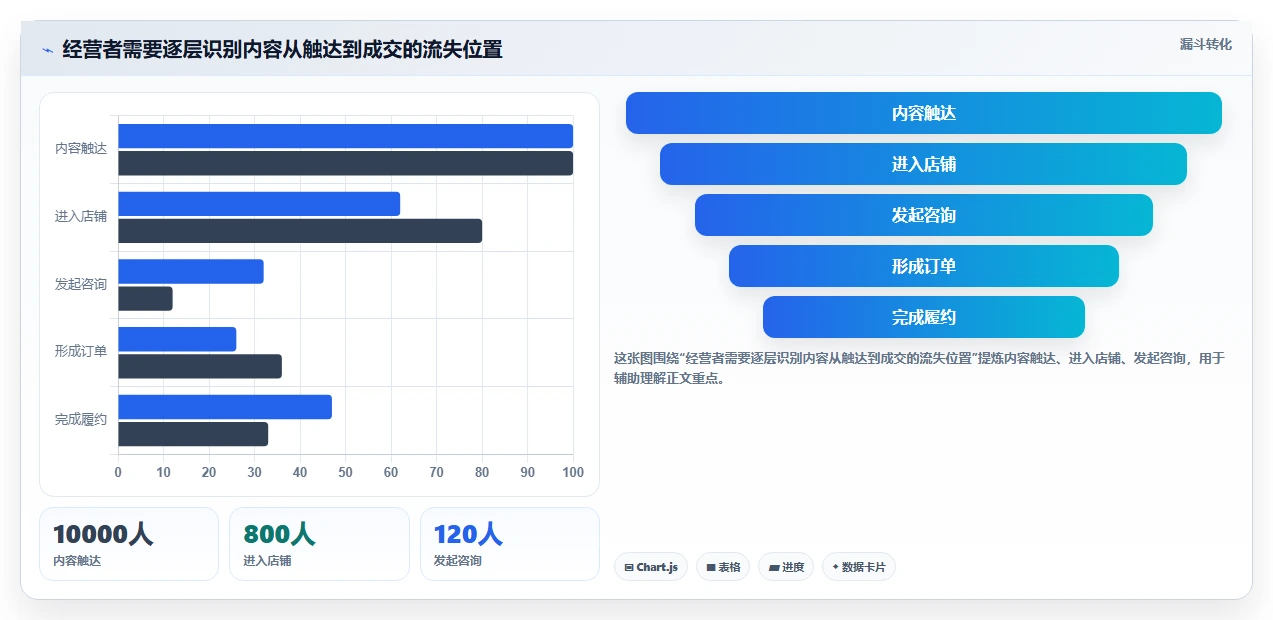
Task: Click the description paragraph starting 这张图围绕
Action: (919, 368)
